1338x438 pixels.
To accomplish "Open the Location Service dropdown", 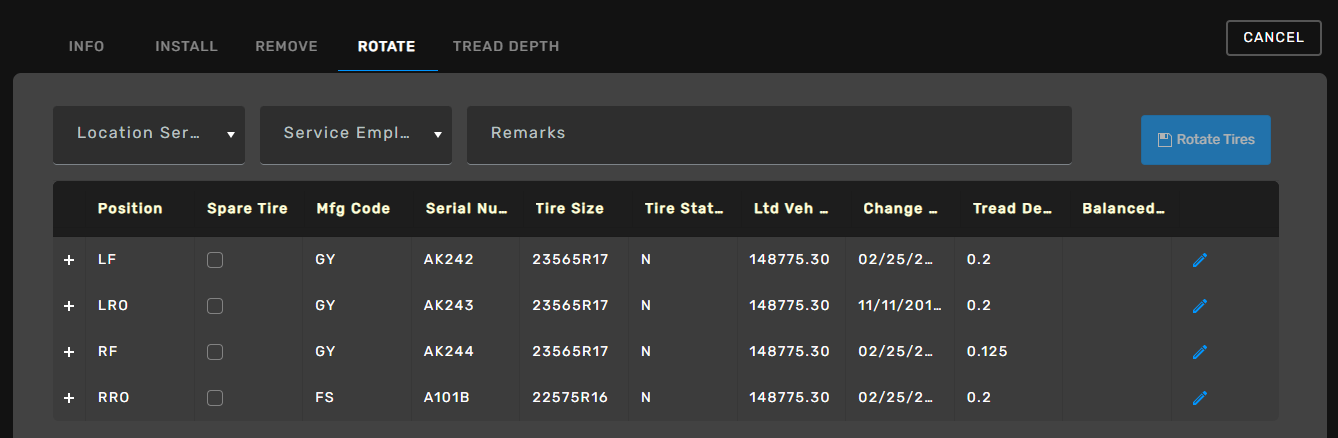I will (x=149, y=134).
